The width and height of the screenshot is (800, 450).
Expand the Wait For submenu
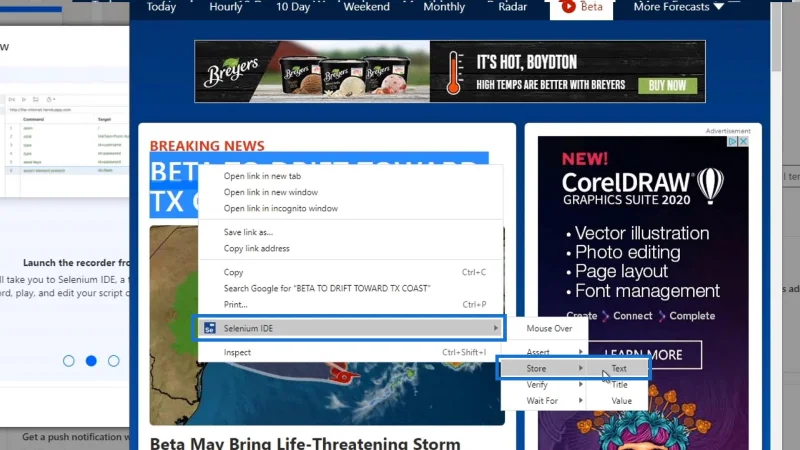543,401
